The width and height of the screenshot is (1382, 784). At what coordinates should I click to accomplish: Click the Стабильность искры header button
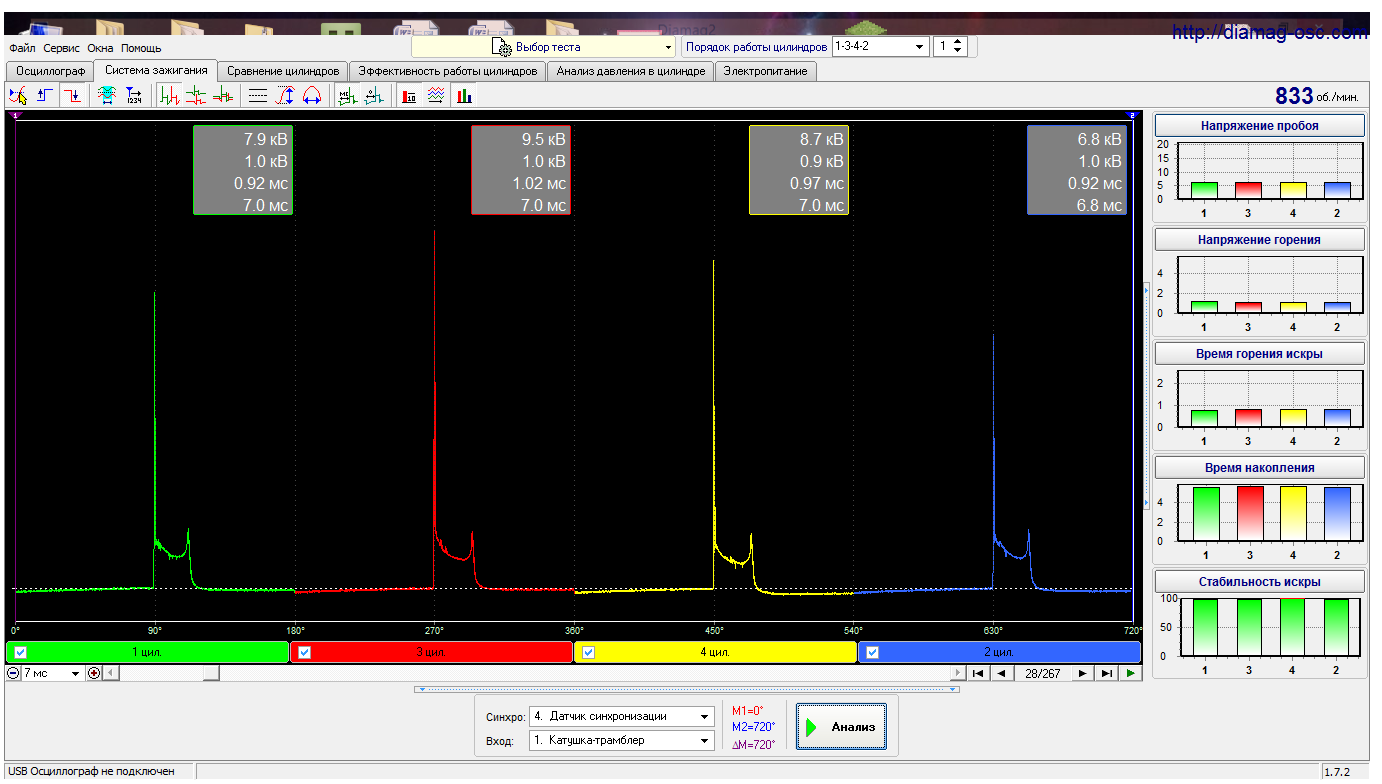pyautogui.click(x=1260, y=582)
